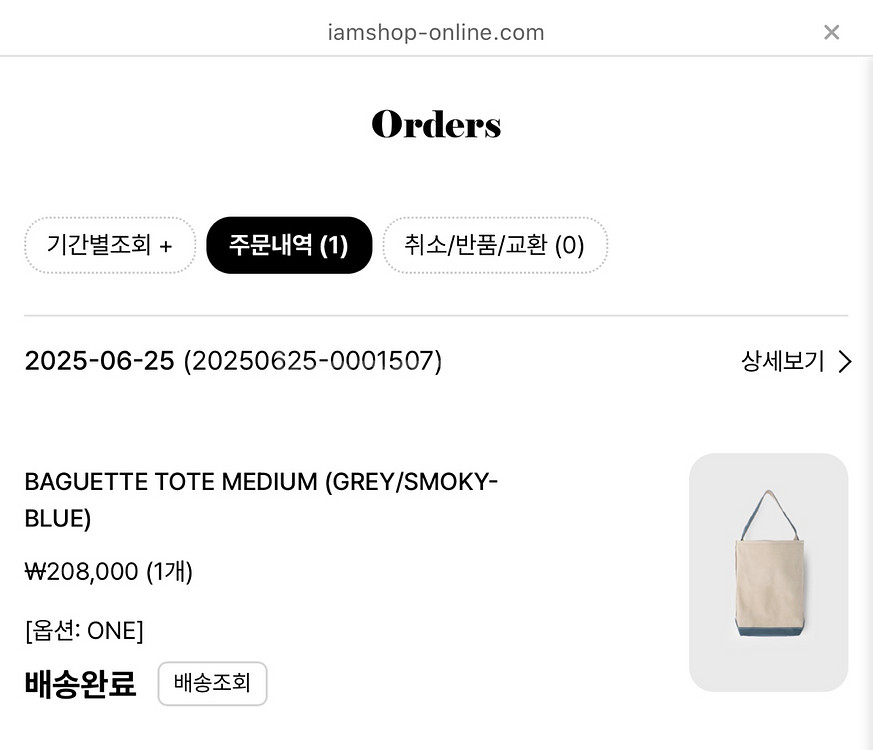Click the iamshop-online.com address text
The height and width of the screenshot is (750, 873).
coord(436,32)
